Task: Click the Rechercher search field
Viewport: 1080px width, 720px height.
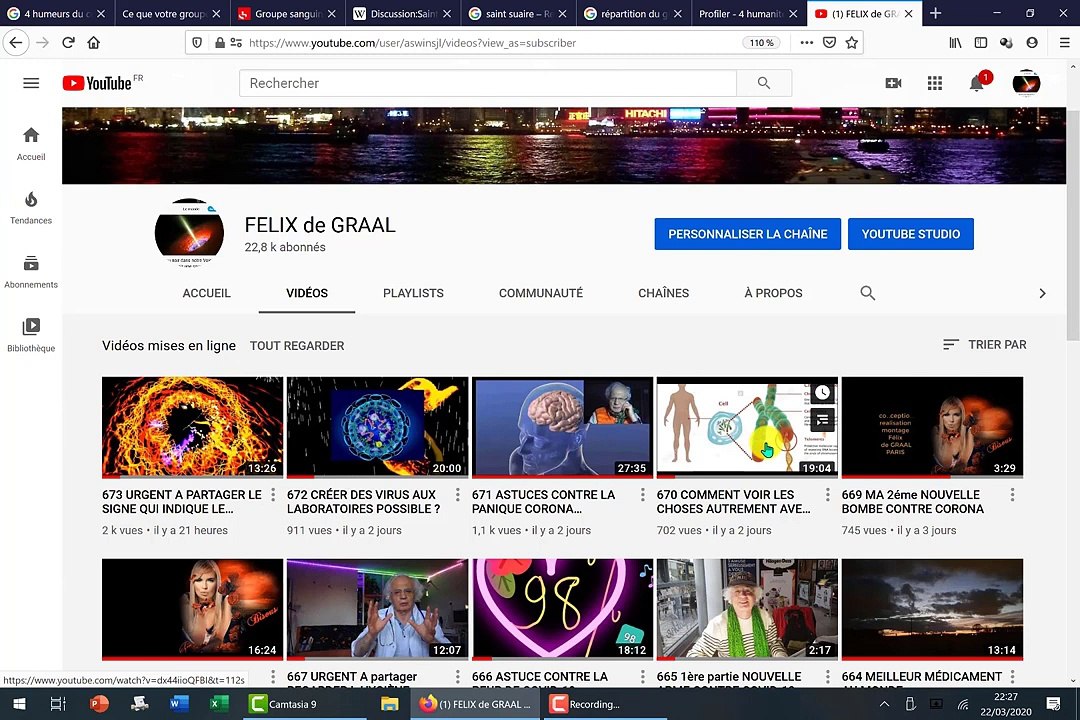Action: pos(488,83)
